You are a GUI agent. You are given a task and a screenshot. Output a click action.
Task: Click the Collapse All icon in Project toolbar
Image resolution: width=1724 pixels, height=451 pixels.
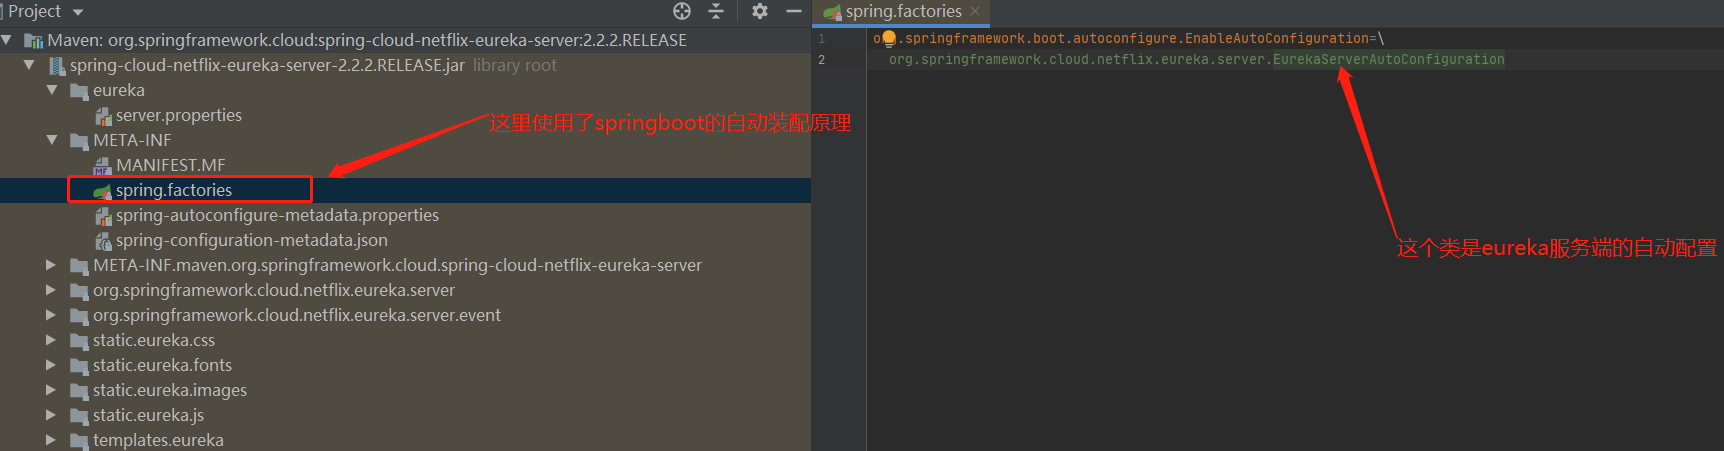pos(716,11)
